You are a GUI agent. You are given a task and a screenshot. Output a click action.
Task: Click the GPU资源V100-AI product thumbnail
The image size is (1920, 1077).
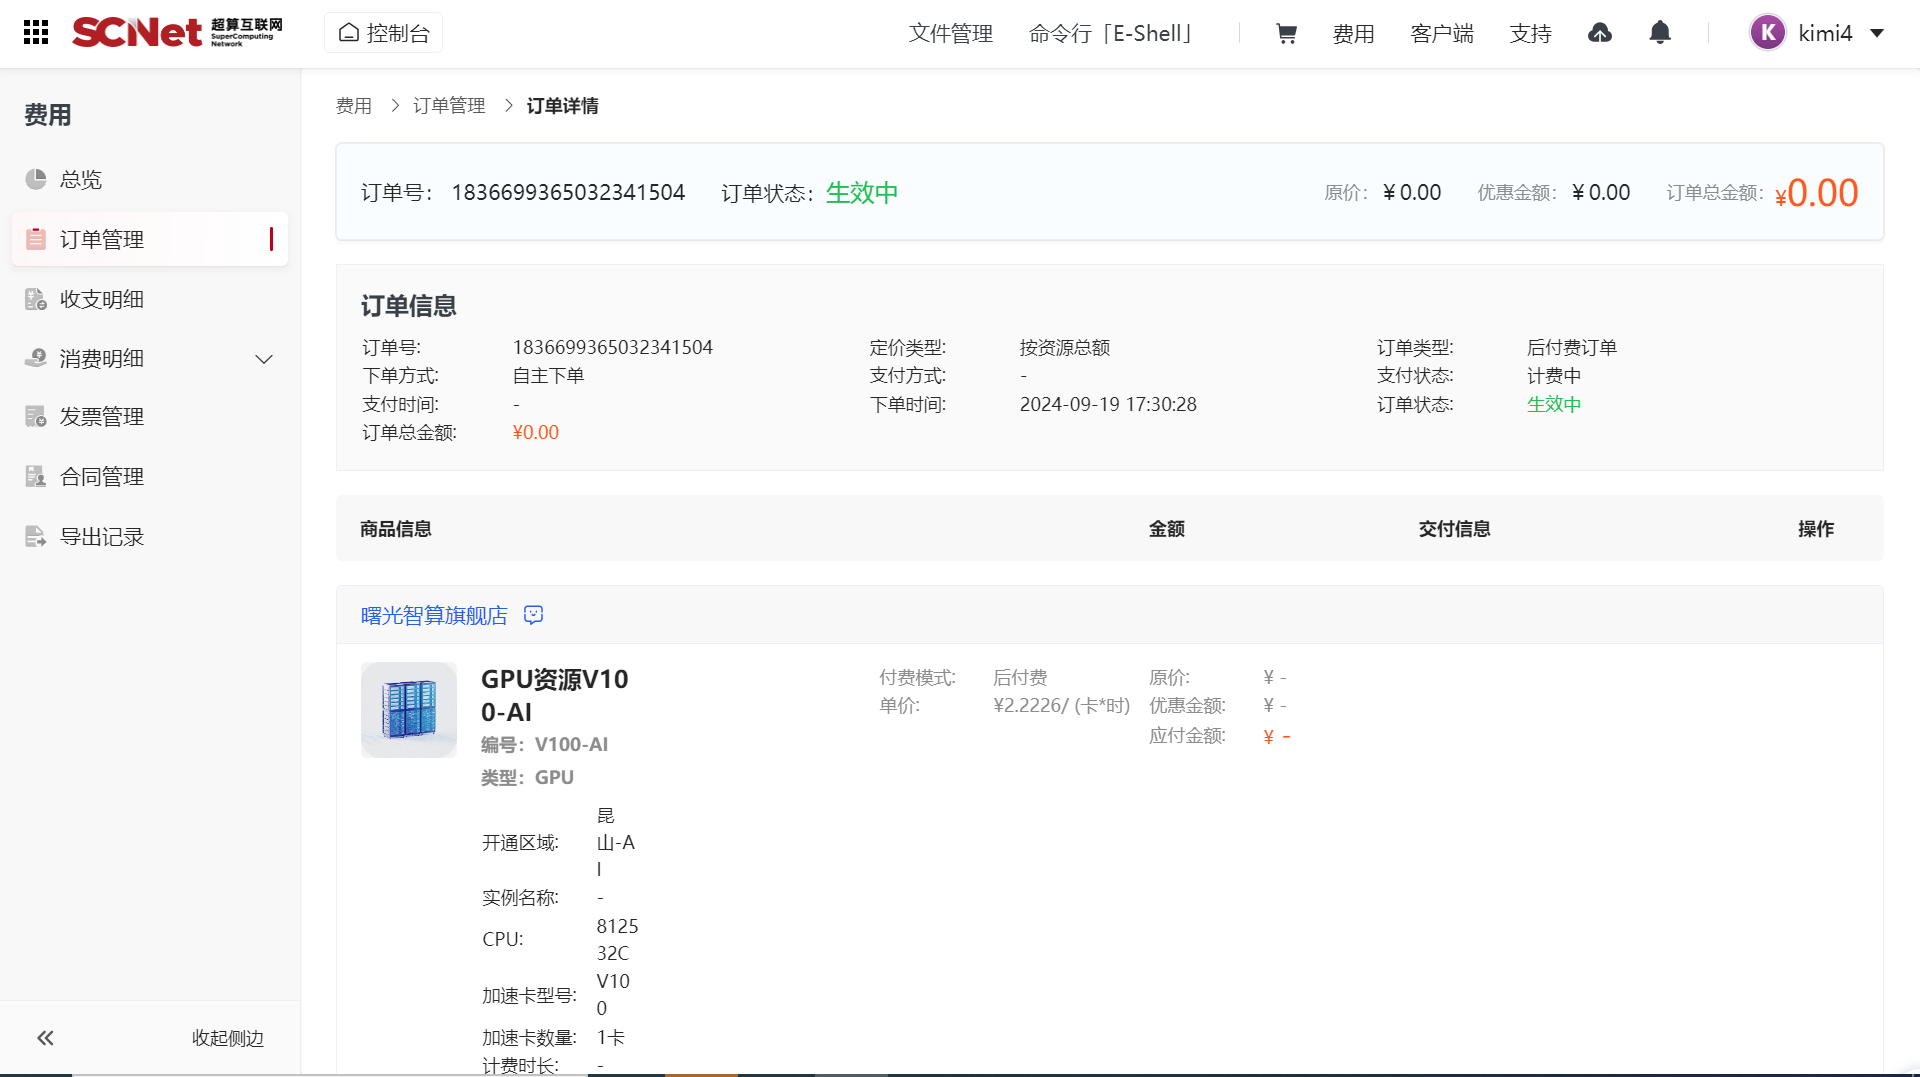tap(409, 710)
